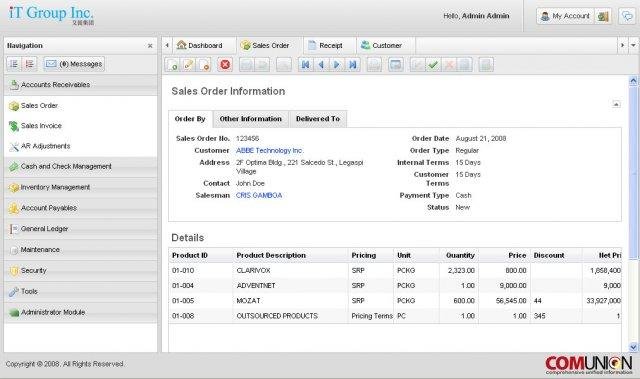Expand Cash and Check Management section
The width and height of the screenshot is (640, 379).
[x=80, y=166]
